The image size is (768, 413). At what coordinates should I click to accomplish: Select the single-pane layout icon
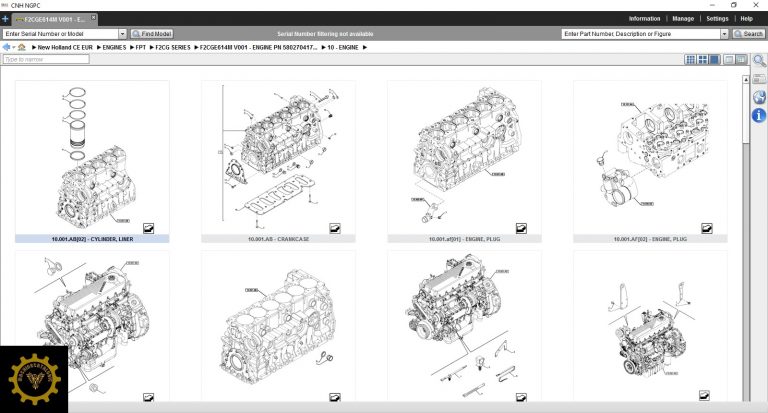[x=729, y=59]
